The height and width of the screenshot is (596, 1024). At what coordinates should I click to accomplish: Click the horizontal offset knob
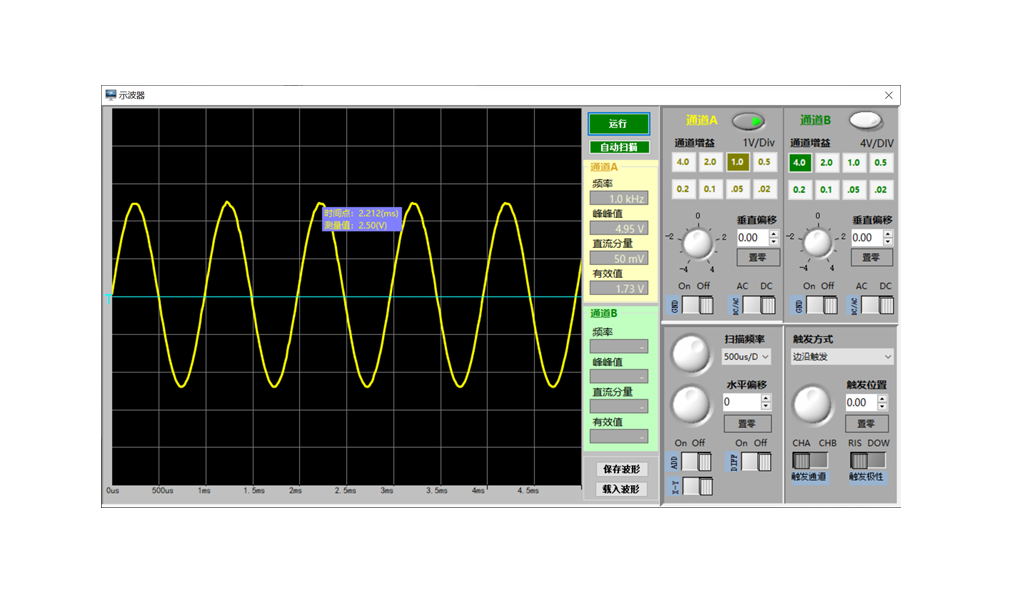[688, 404]
